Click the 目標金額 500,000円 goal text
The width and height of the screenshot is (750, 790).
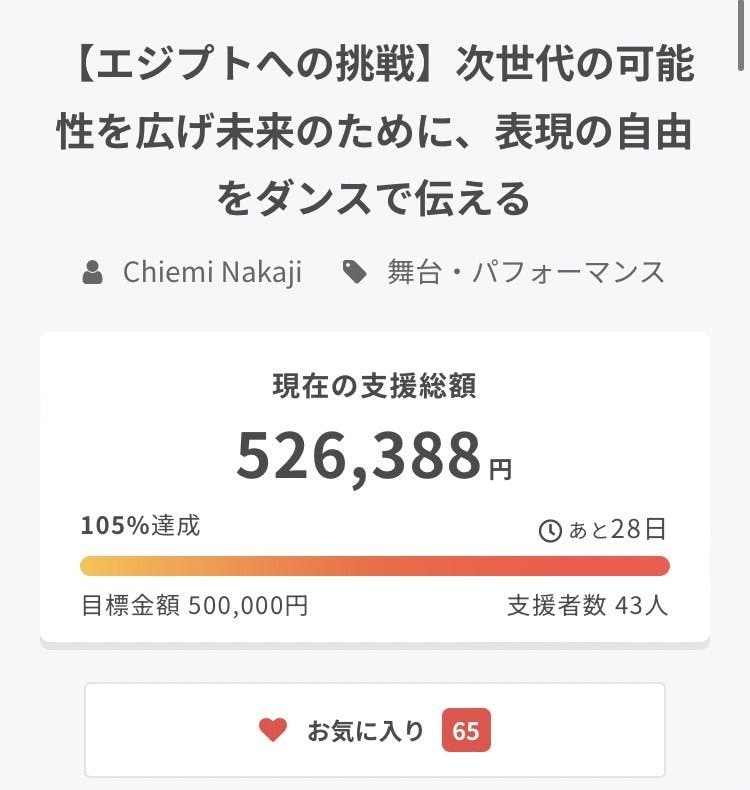point(194,605)
